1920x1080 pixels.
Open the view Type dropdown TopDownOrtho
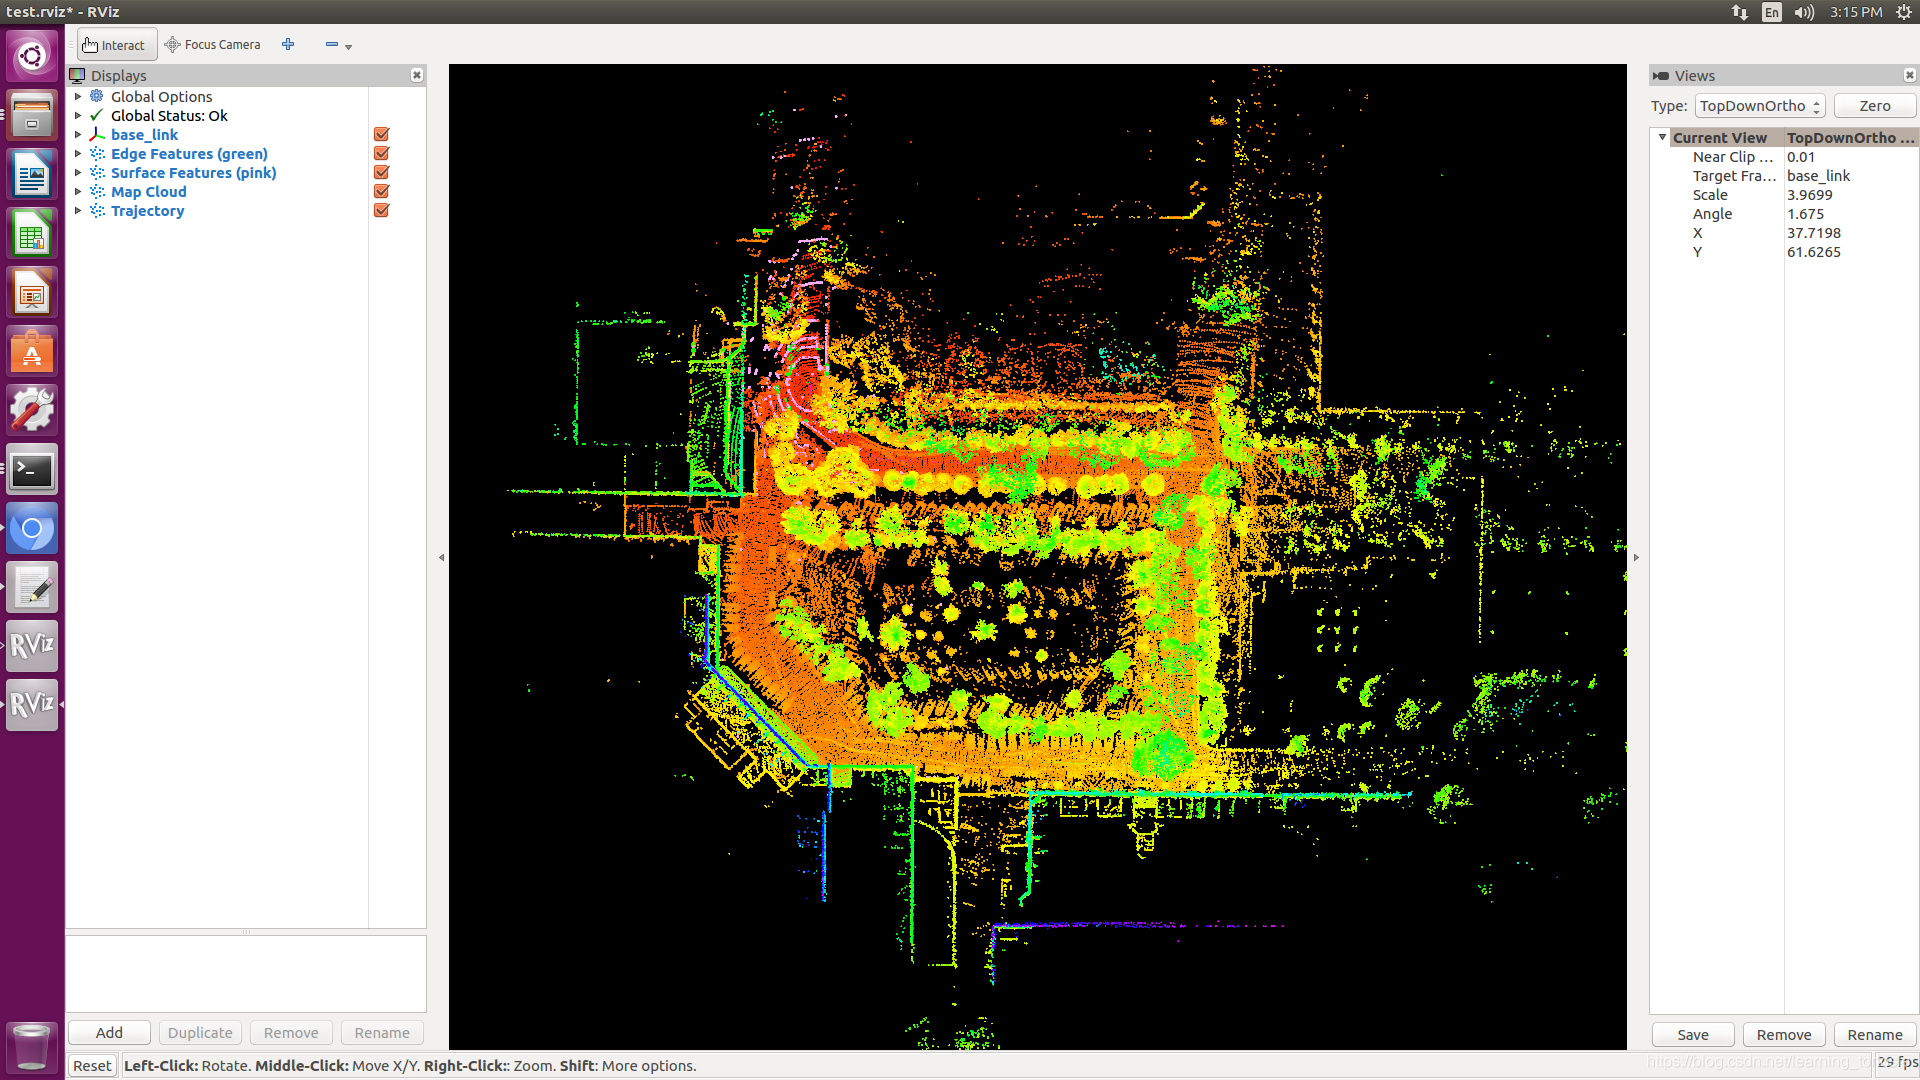click(1760, 106)
